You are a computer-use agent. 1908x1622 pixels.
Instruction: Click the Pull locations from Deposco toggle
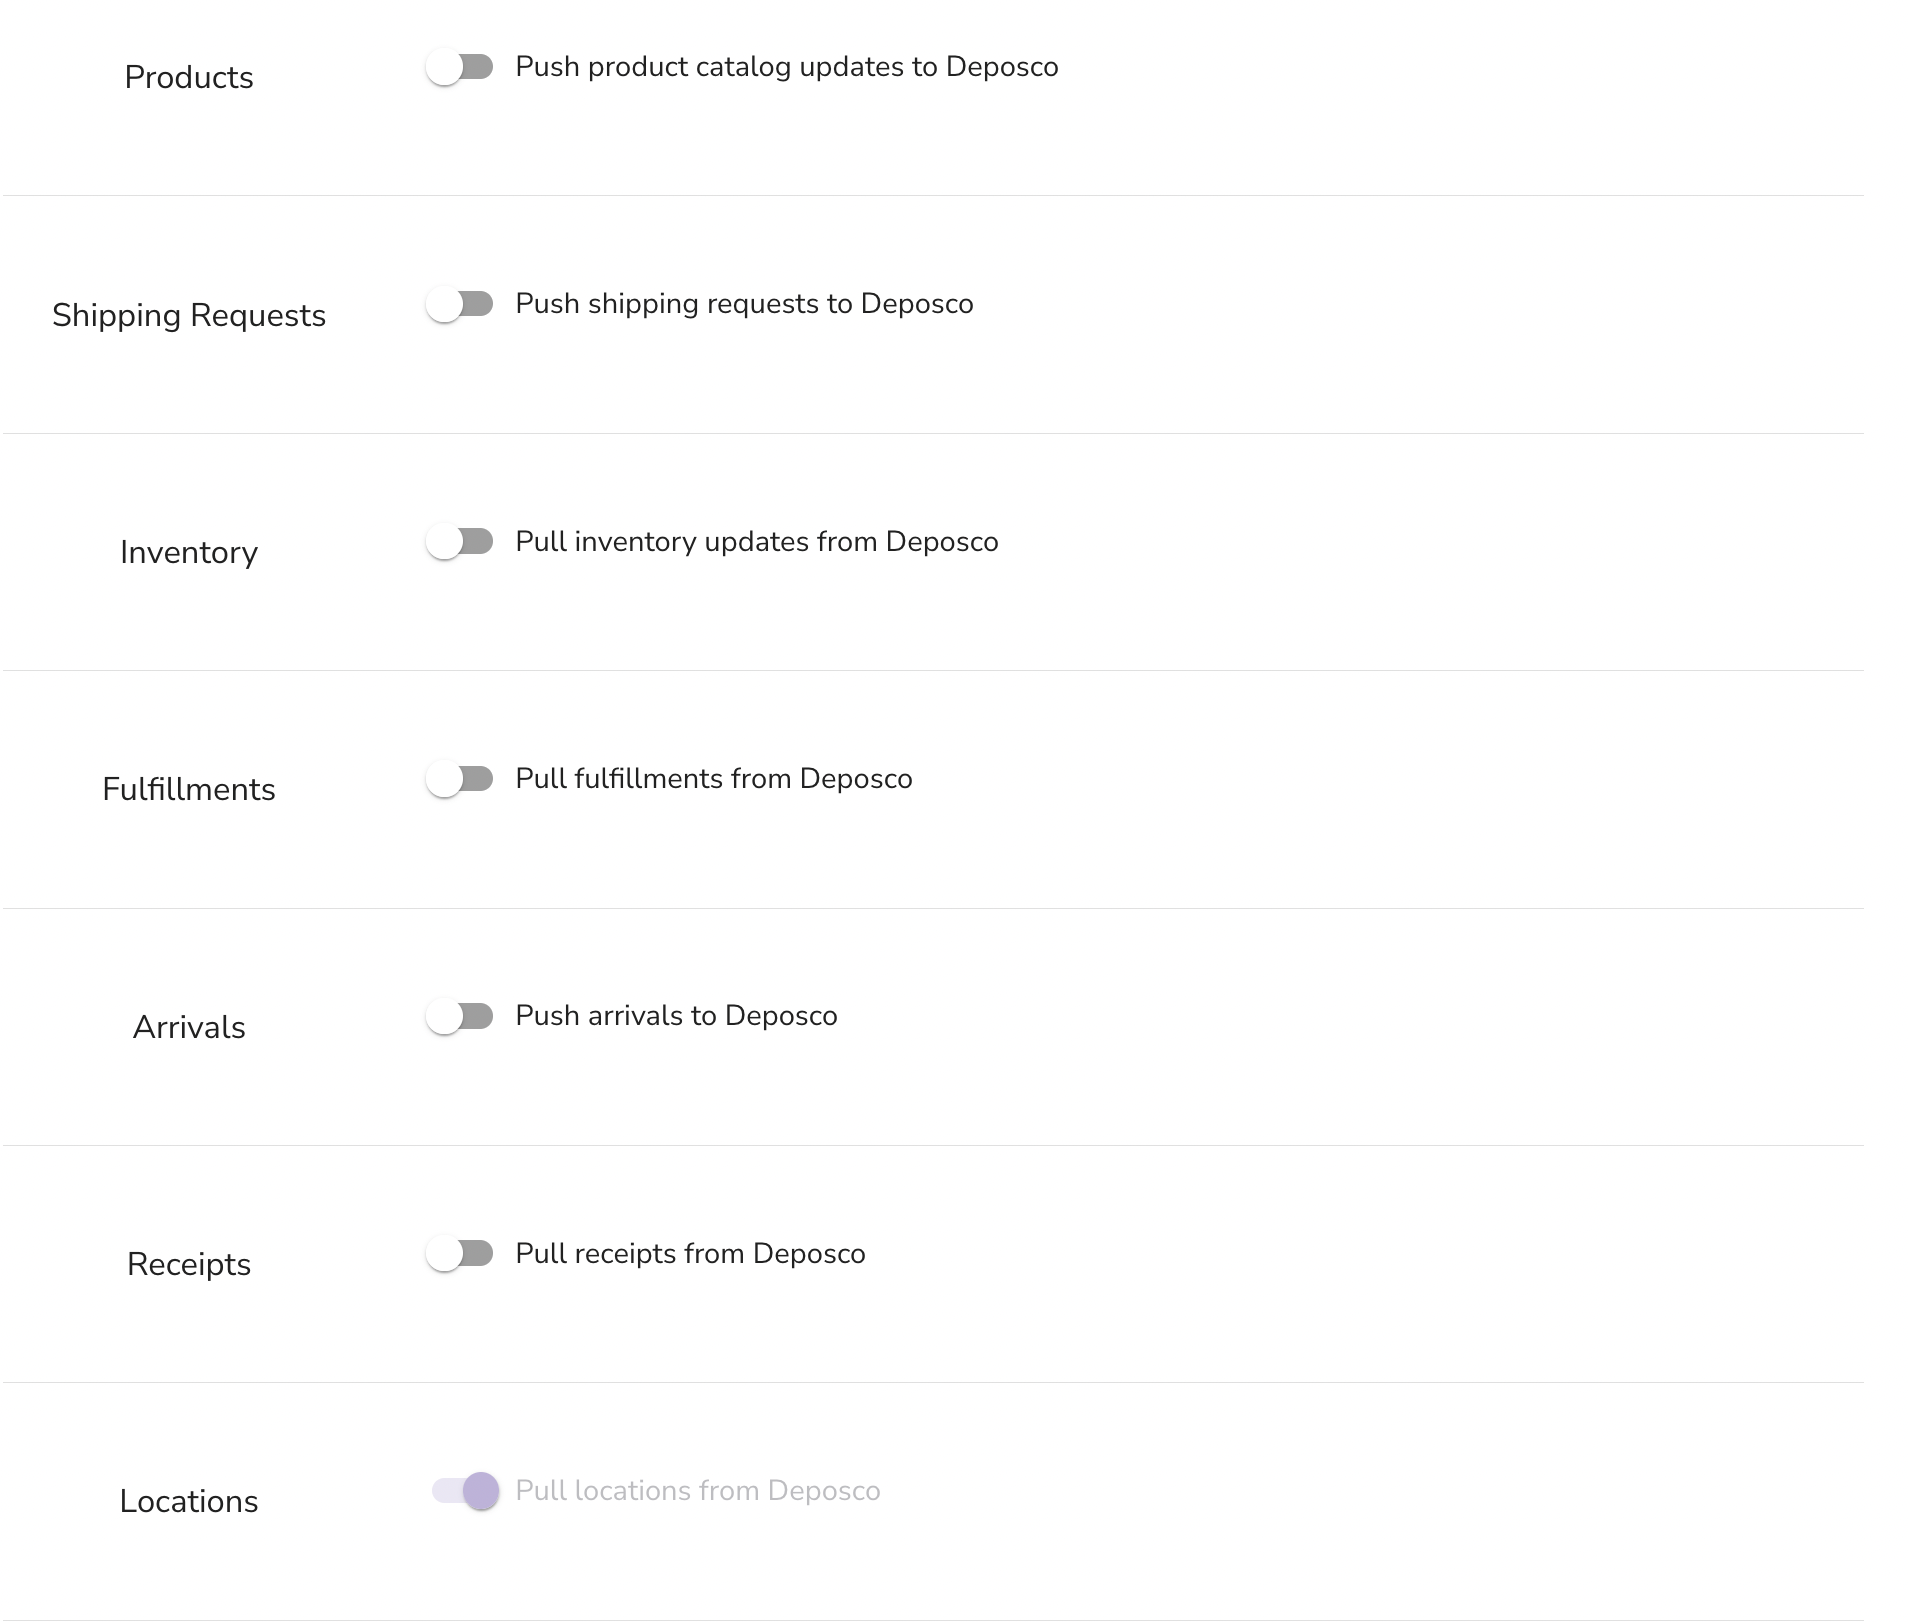coord(465,1491)
